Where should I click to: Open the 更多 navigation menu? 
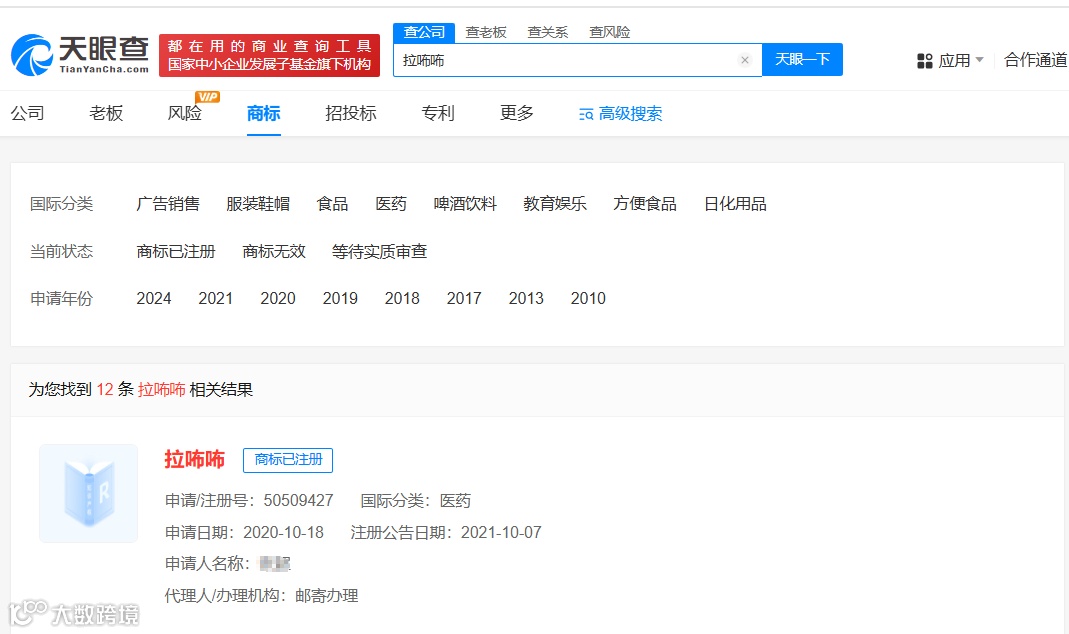(x=517, y=113)
